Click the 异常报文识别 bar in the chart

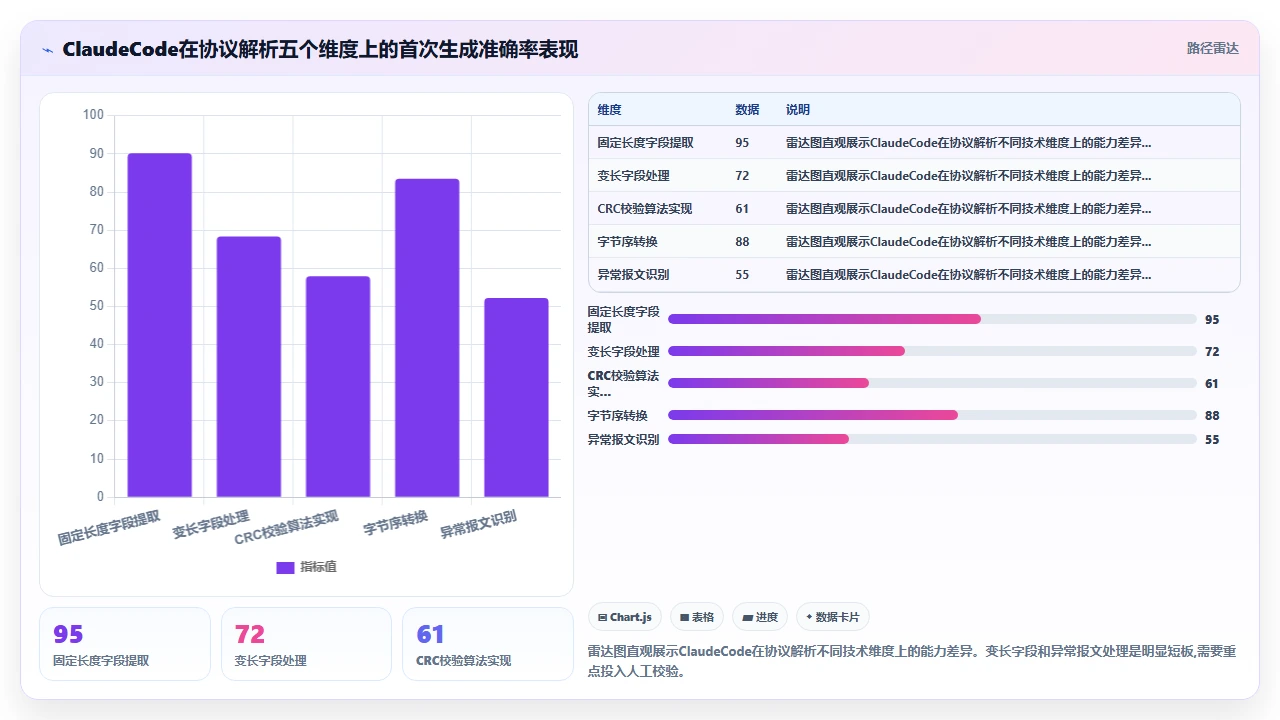point(516,398)
